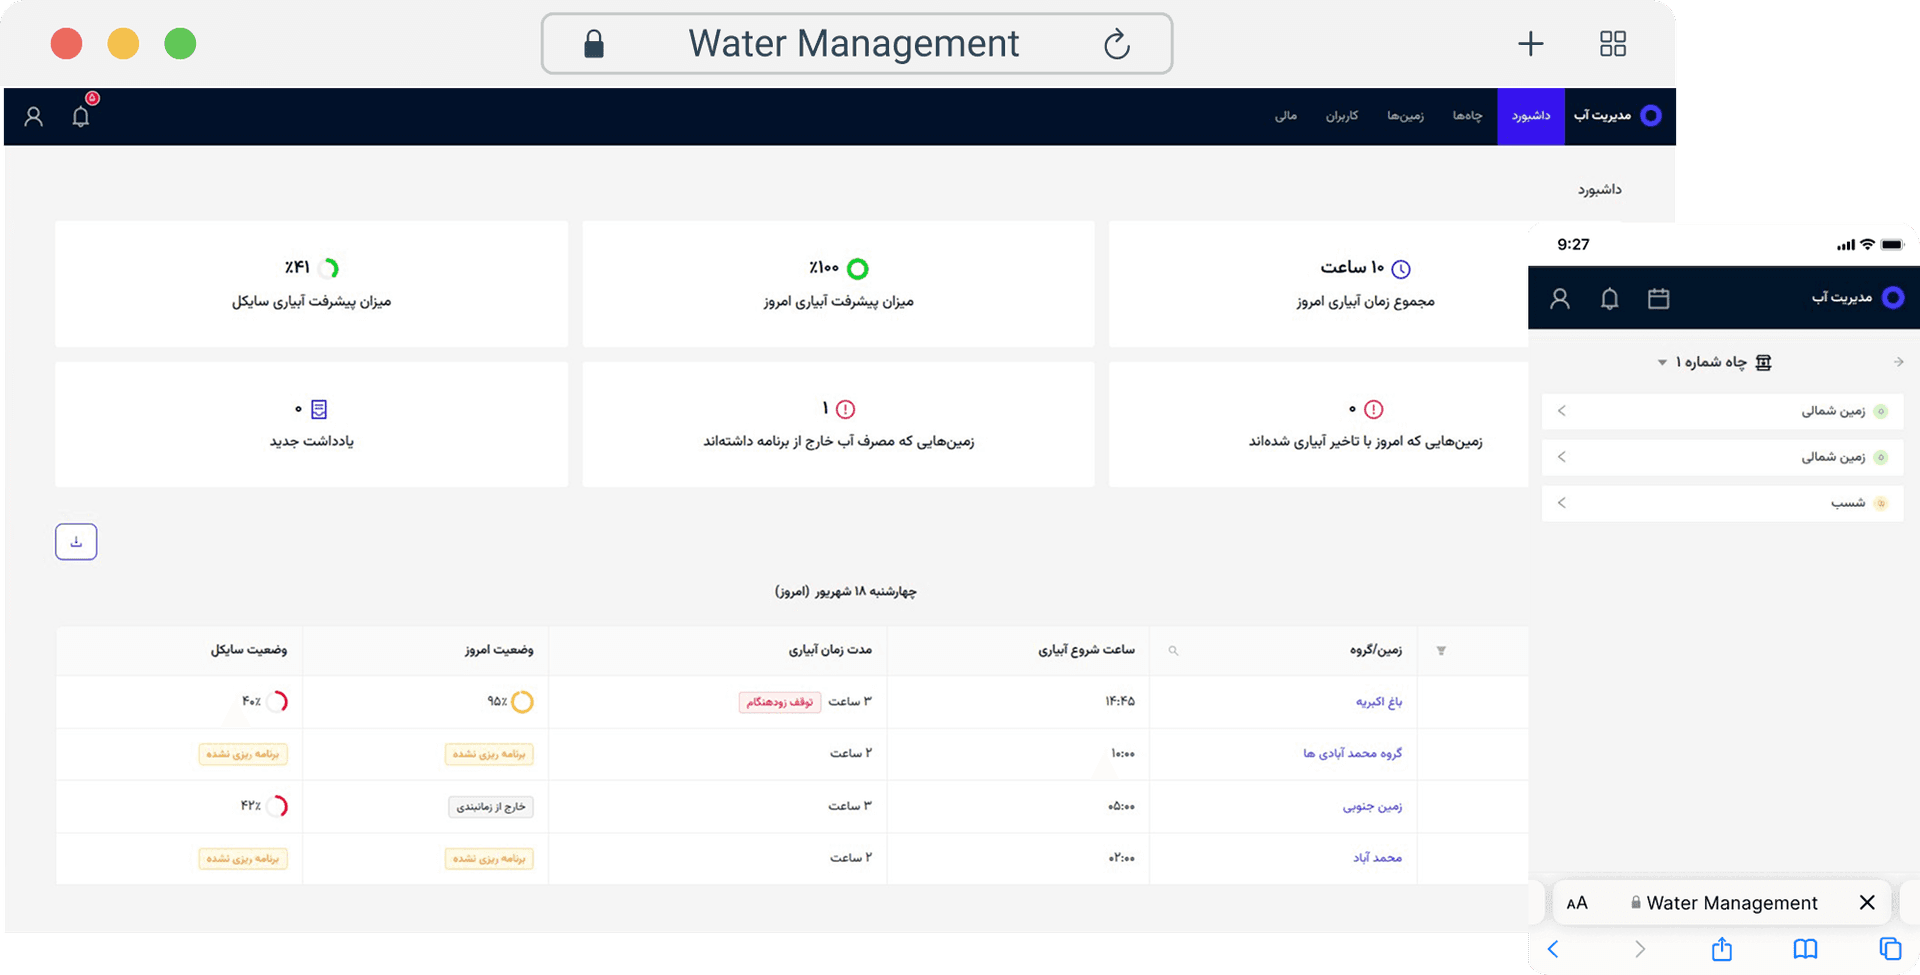Image resolution: width=1920 pixels, height=975 pixels.
Task: Go back in mobile Safari toolbar
Action: tap(1553, 948)
